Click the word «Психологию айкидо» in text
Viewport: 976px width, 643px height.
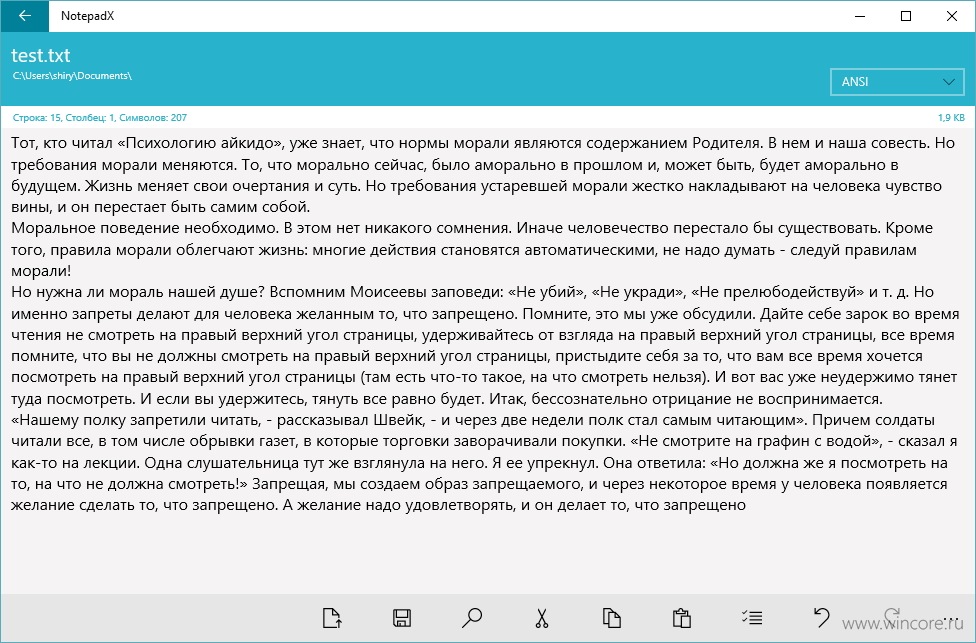pos(200,143)
